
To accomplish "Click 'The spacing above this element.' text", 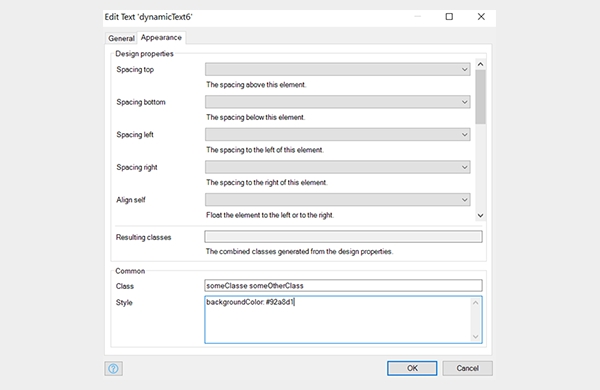I will point(256,85).
